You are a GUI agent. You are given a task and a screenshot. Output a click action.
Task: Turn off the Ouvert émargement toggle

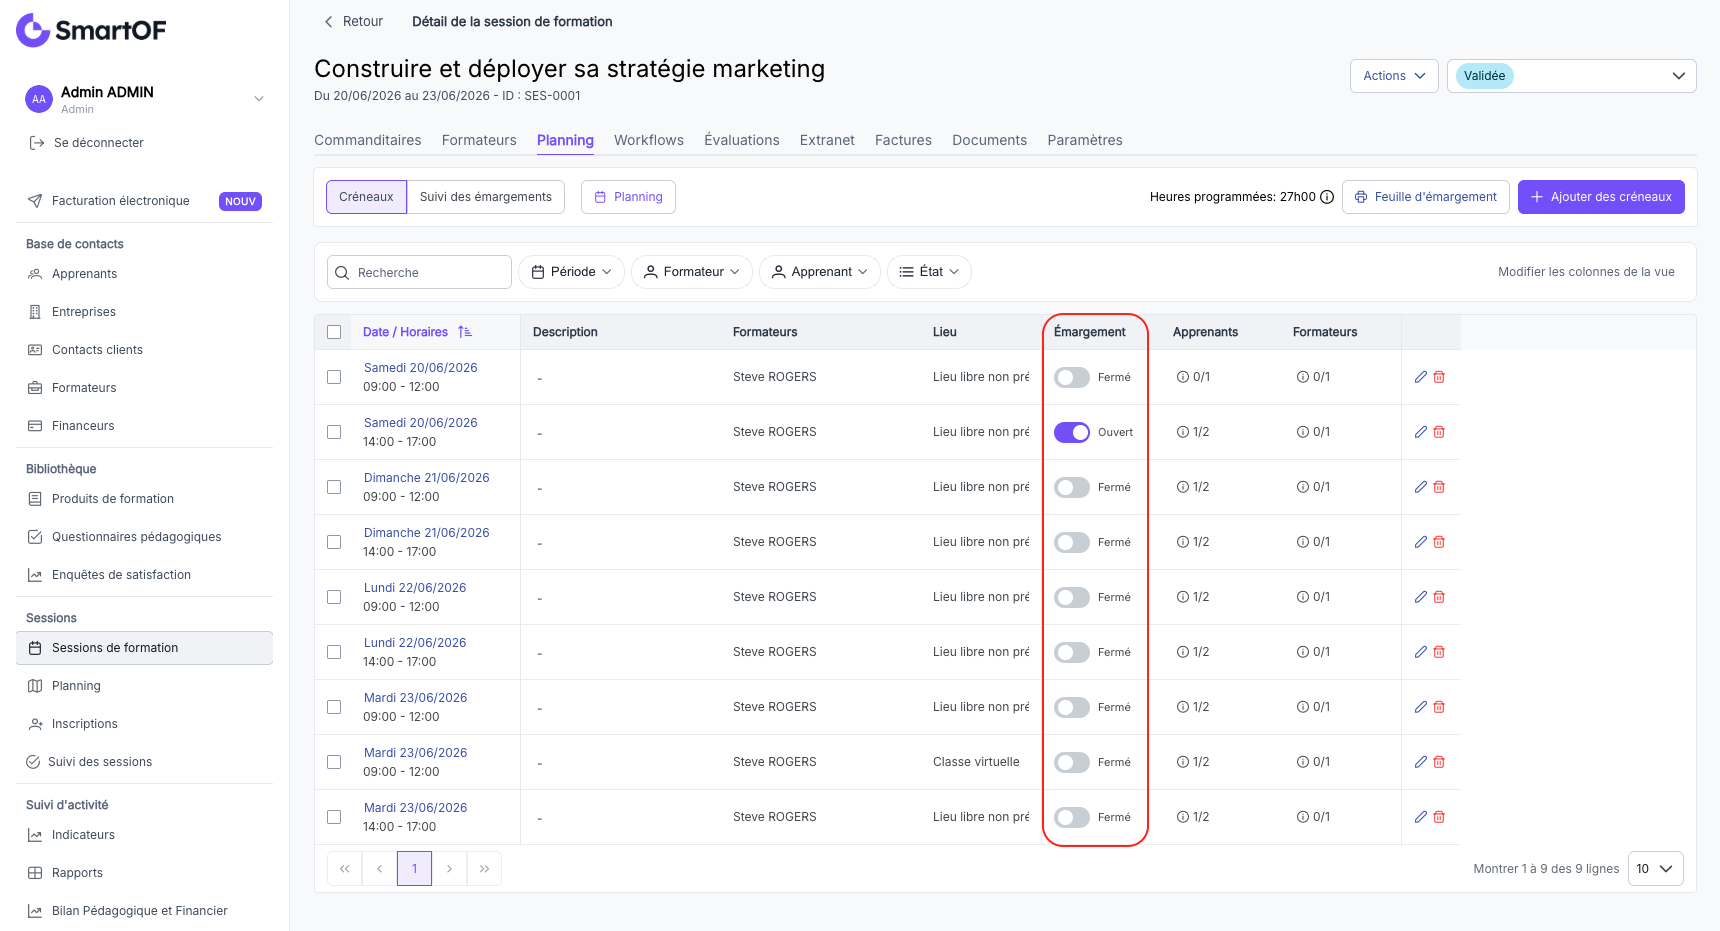click(1072, 432)
